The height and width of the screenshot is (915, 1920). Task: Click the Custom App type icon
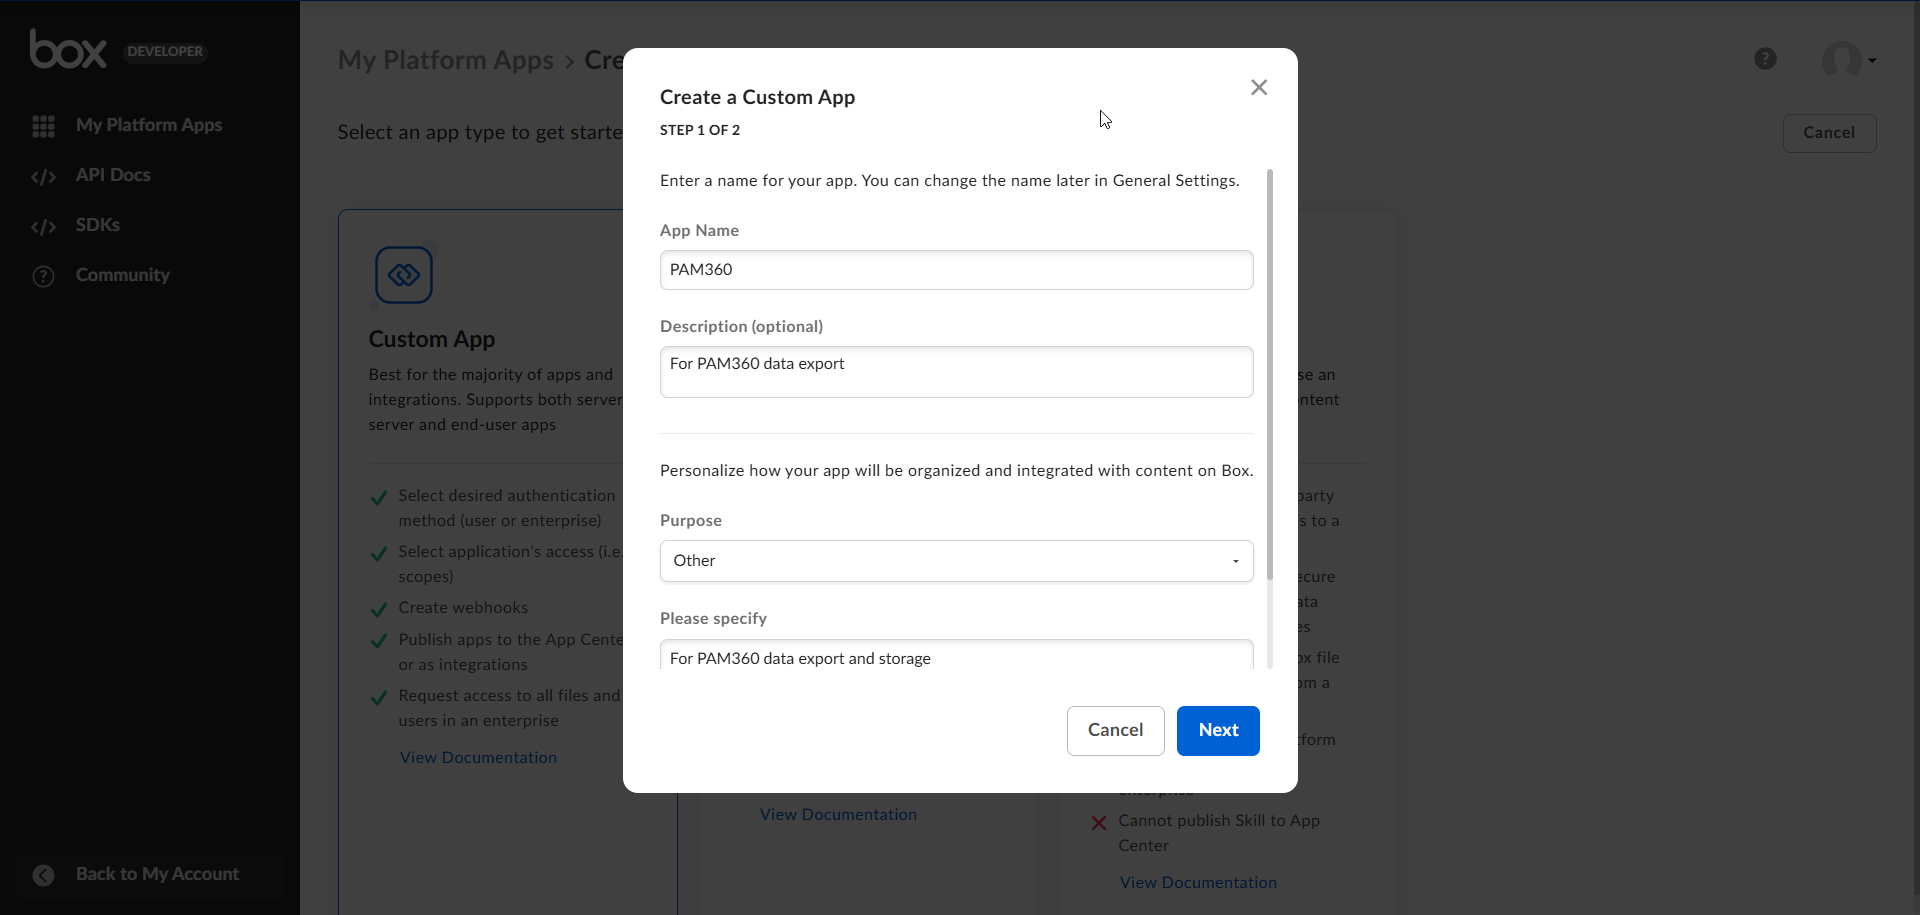(x=404, y=274)
